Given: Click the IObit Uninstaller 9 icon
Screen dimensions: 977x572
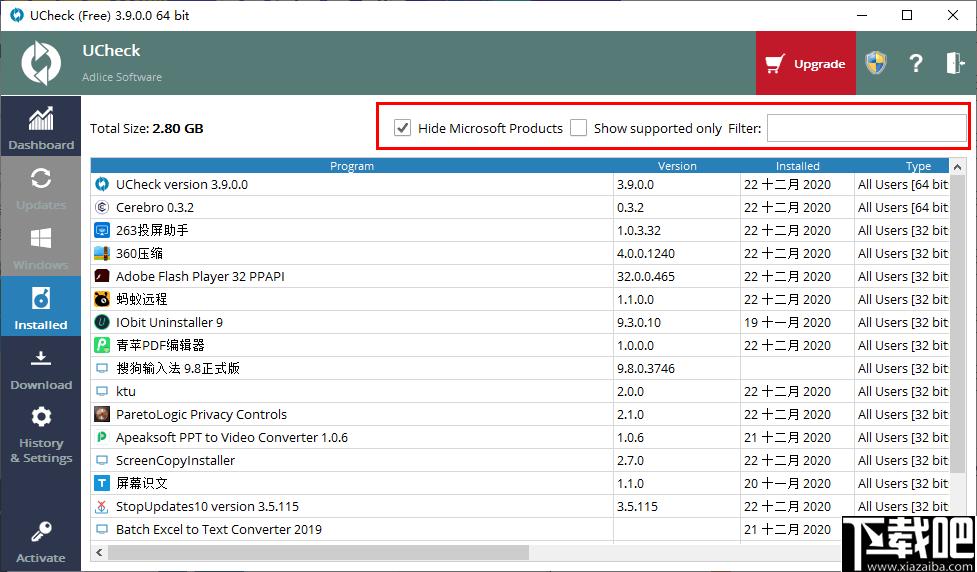Looking at the screenshot, I should tap(102, 322).
